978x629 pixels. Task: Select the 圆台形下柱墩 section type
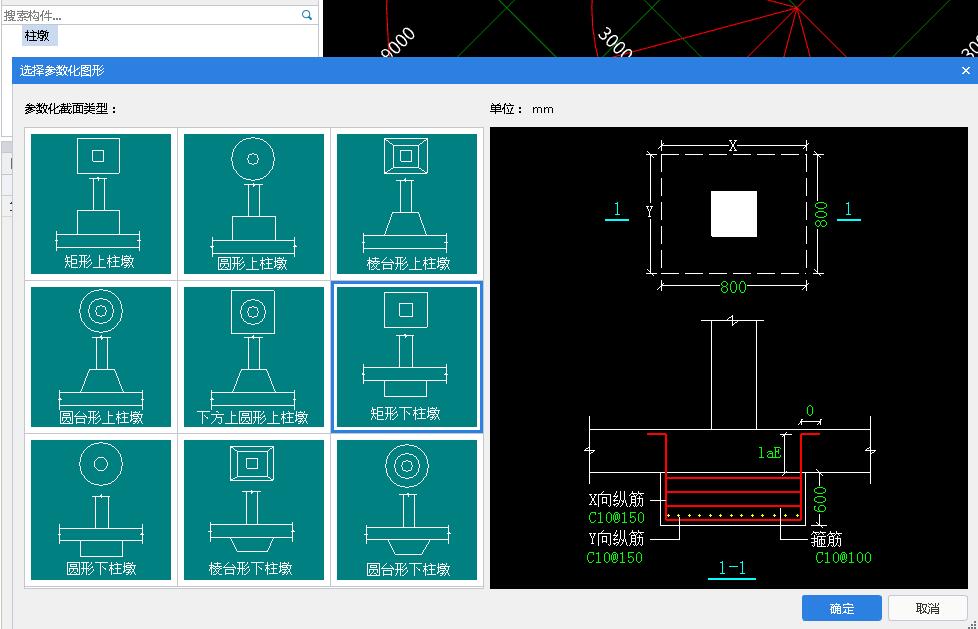pos(407,510)
